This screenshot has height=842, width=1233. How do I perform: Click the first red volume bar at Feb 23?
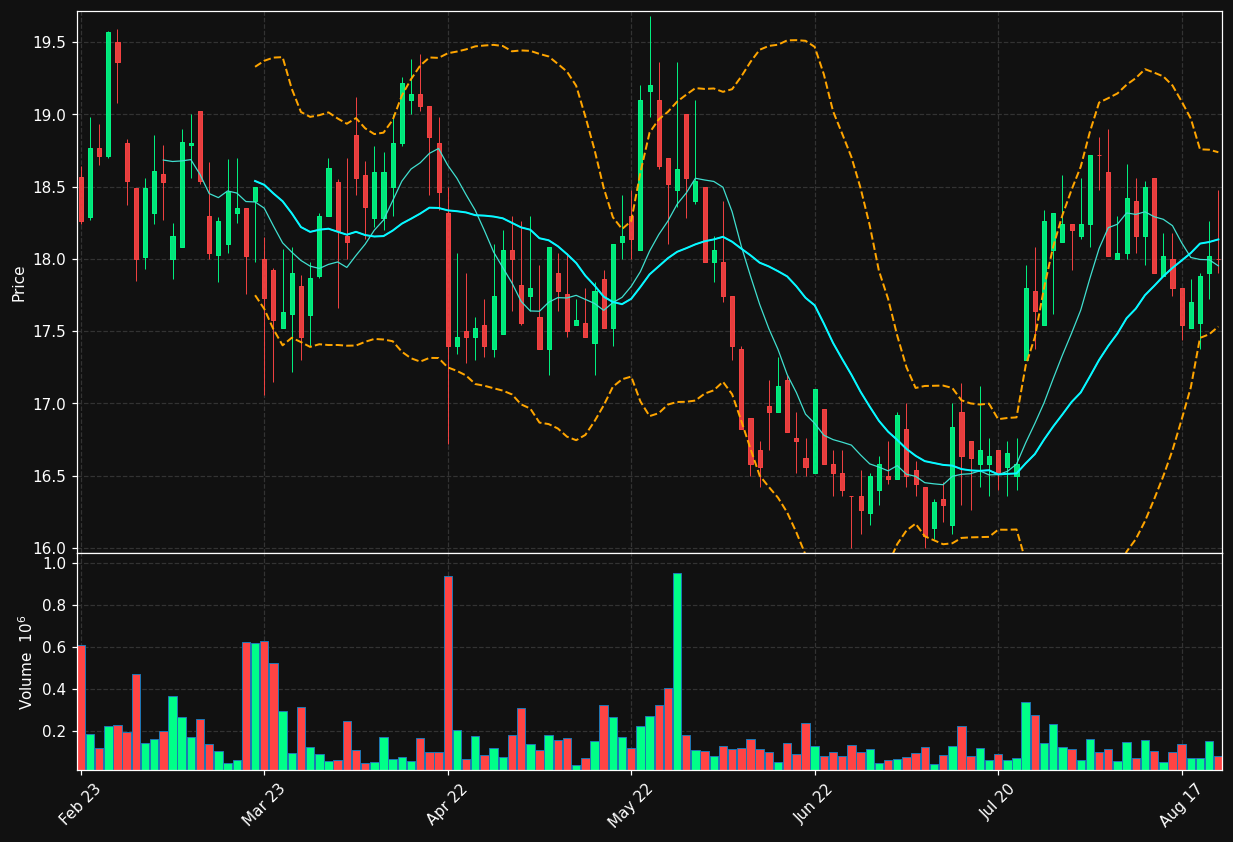tap(81, 707)
